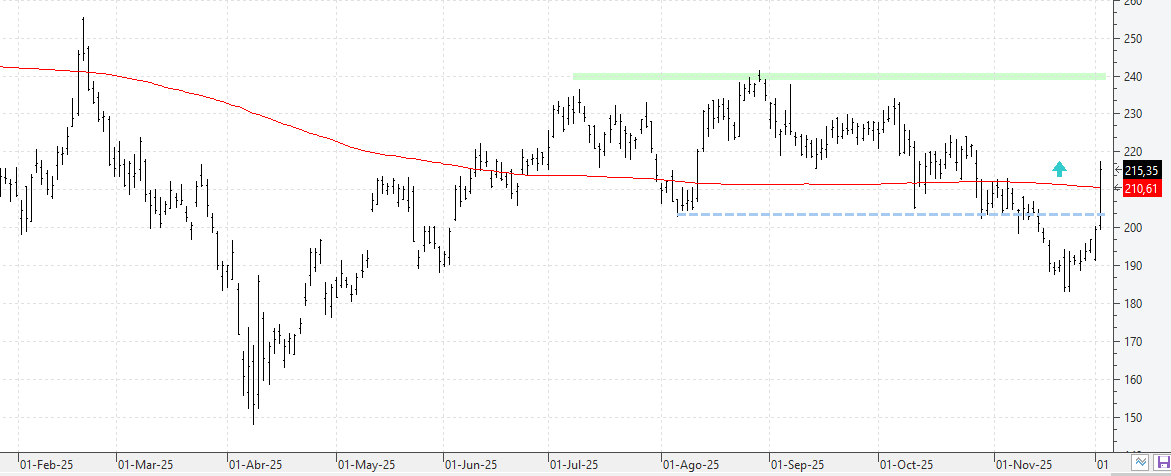Click the 01-May-25 date label
1171x476 pixels.
click(x=367, y=464)
